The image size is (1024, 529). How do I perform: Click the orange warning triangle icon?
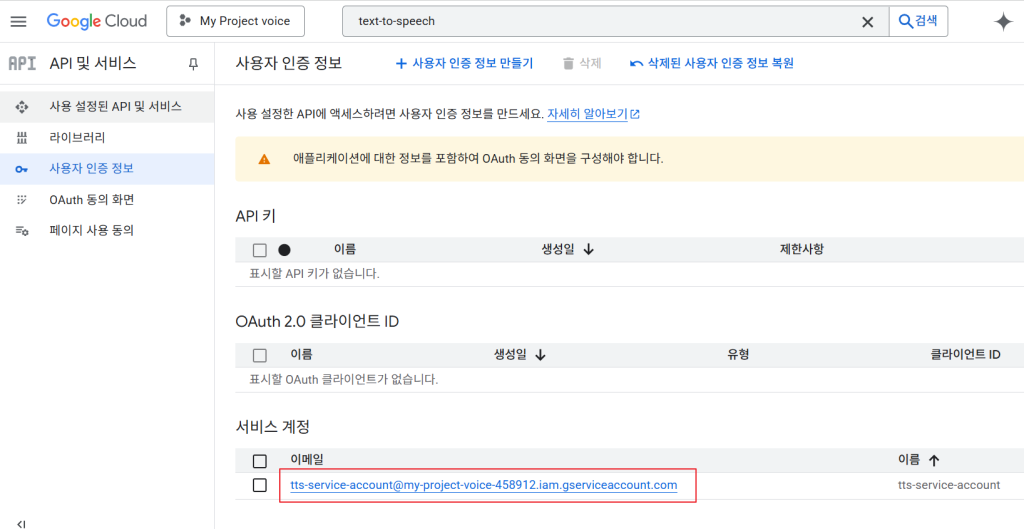(264, 159)
